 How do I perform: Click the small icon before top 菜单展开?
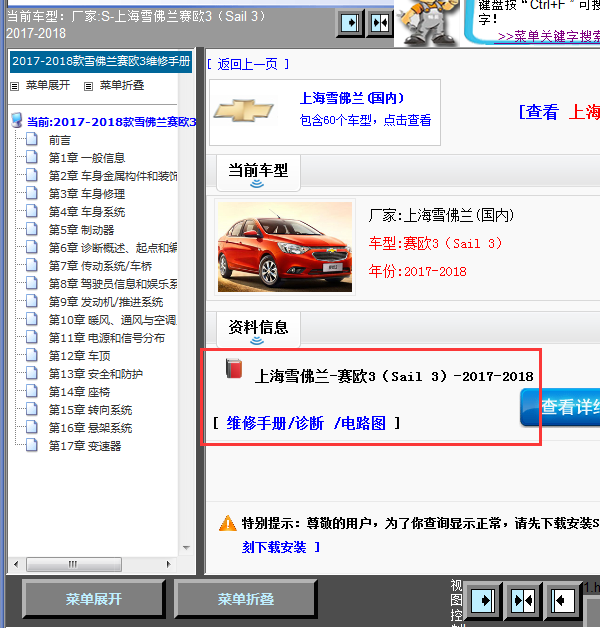coord(14,86)
